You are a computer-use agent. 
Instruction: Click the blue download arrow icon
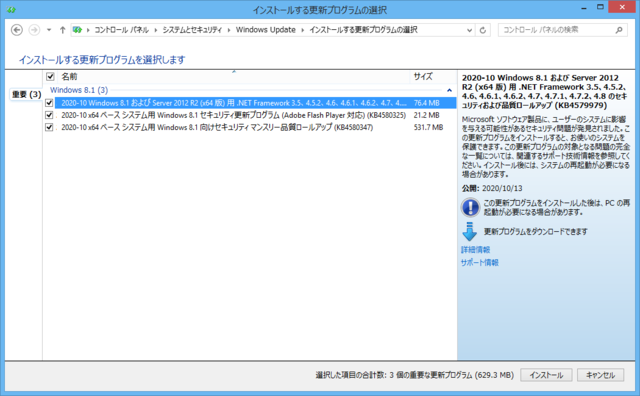(469, 231)
